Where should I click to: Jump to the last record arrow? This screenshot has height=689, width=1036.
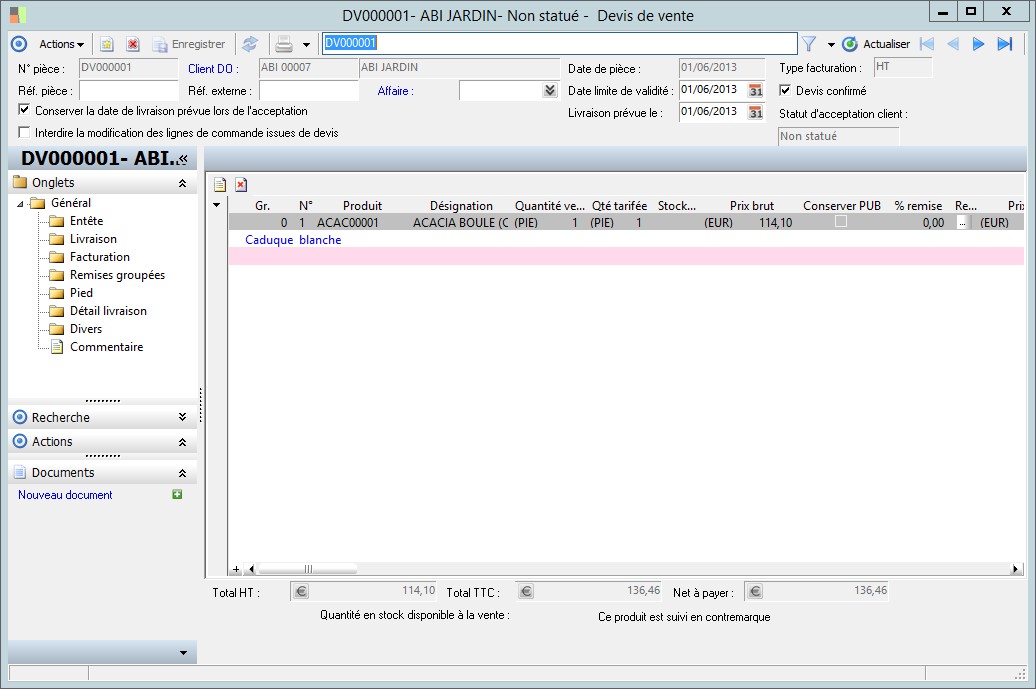pyautogui.click(x=1005, y=44)
